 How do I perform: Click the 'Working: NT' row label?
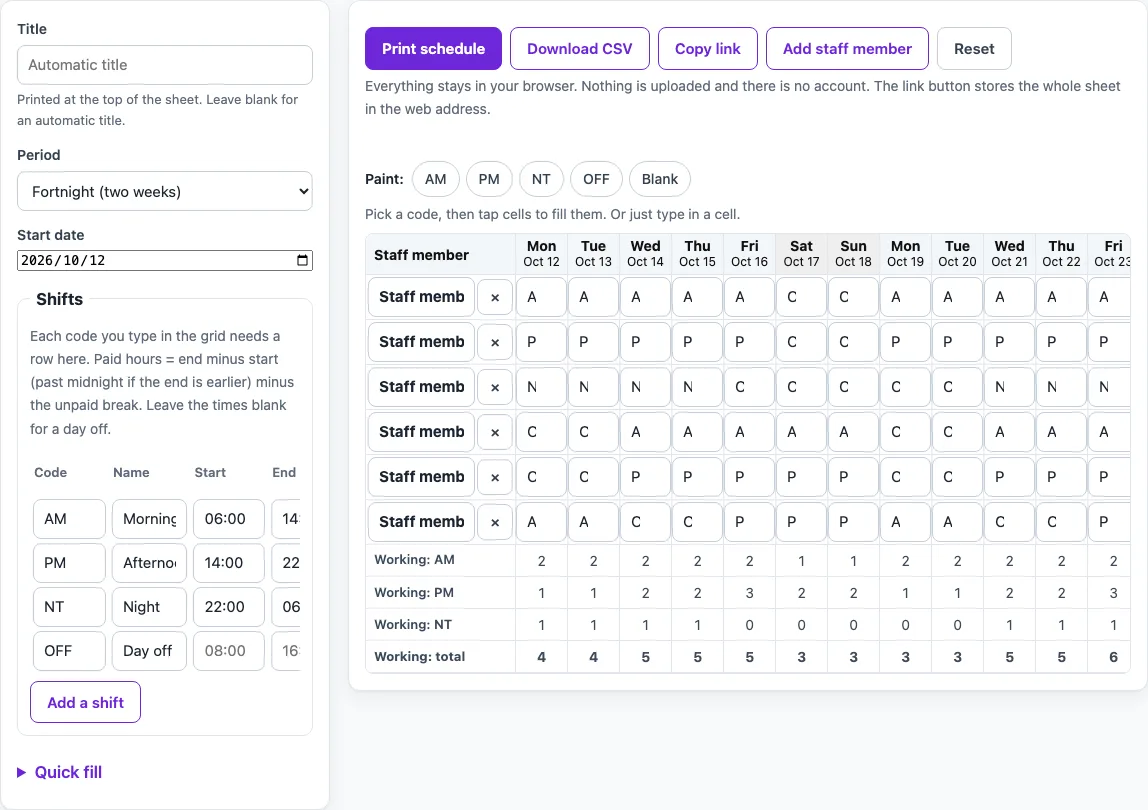413,624
